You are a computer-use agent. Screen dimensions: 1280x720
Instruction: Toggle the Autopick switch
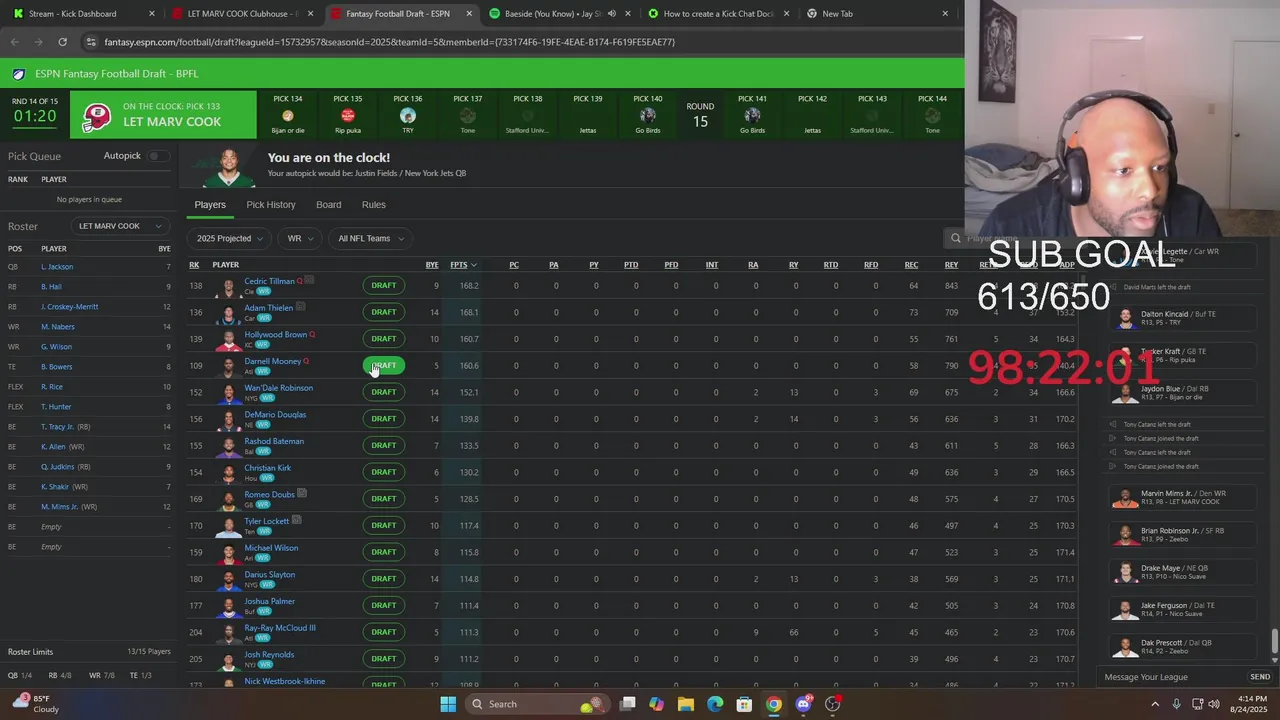[157, 156]
